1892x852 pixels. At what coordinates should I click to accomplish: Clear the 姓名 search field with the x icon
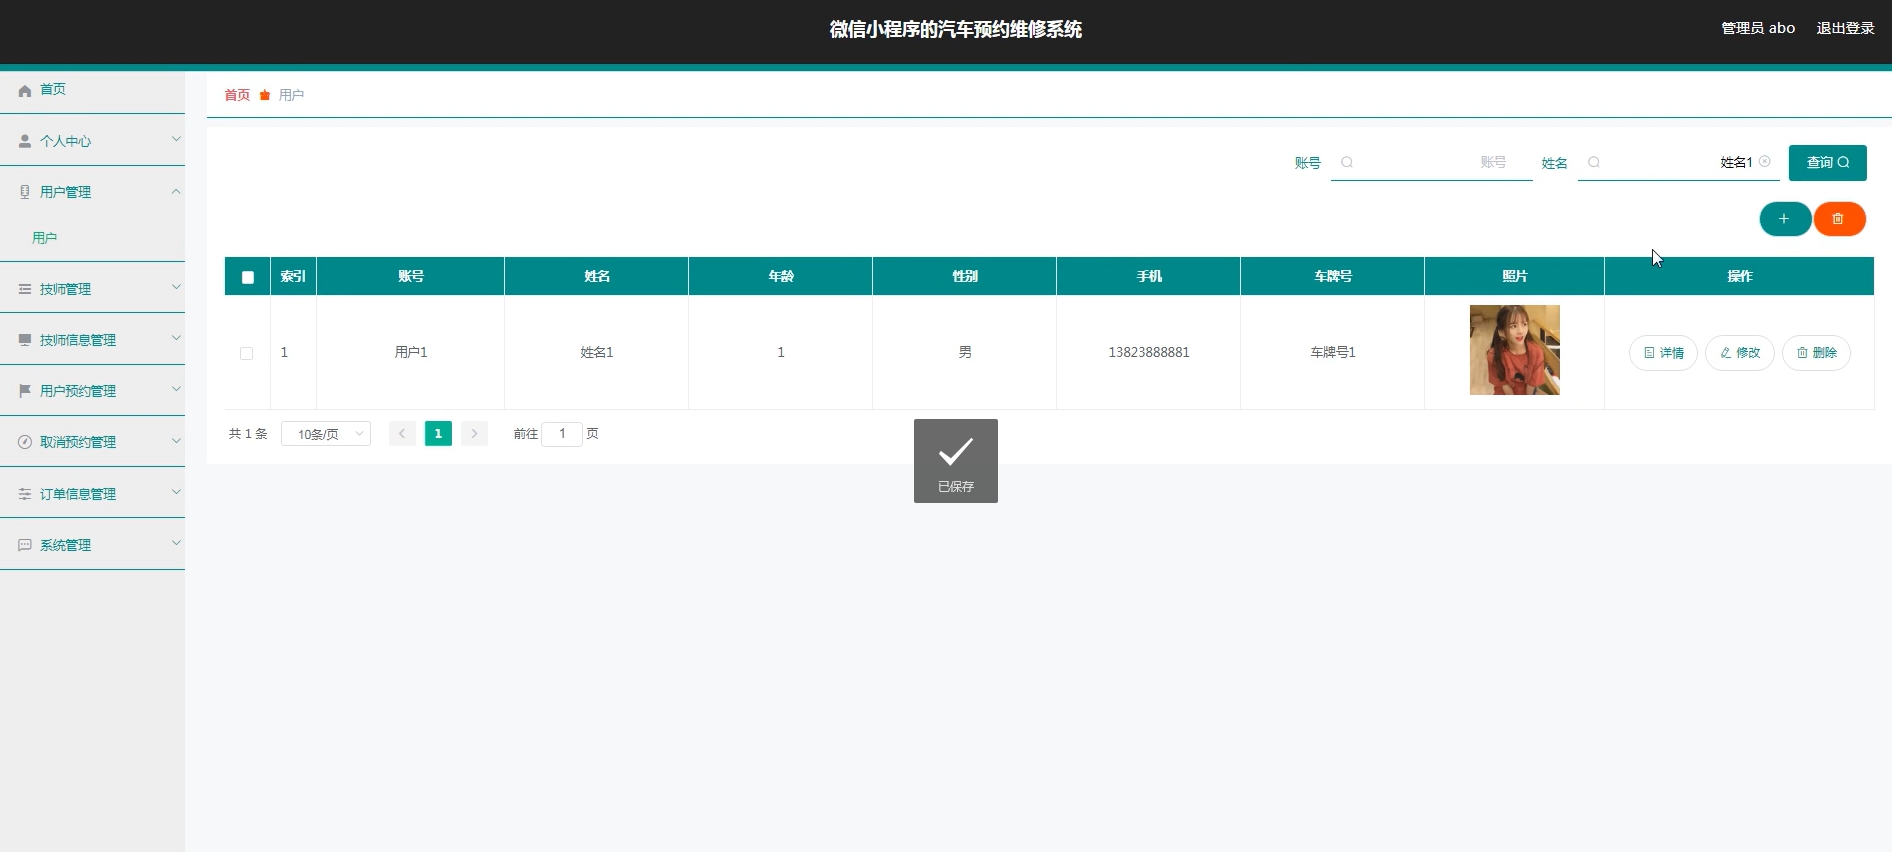click(1765, 162)
